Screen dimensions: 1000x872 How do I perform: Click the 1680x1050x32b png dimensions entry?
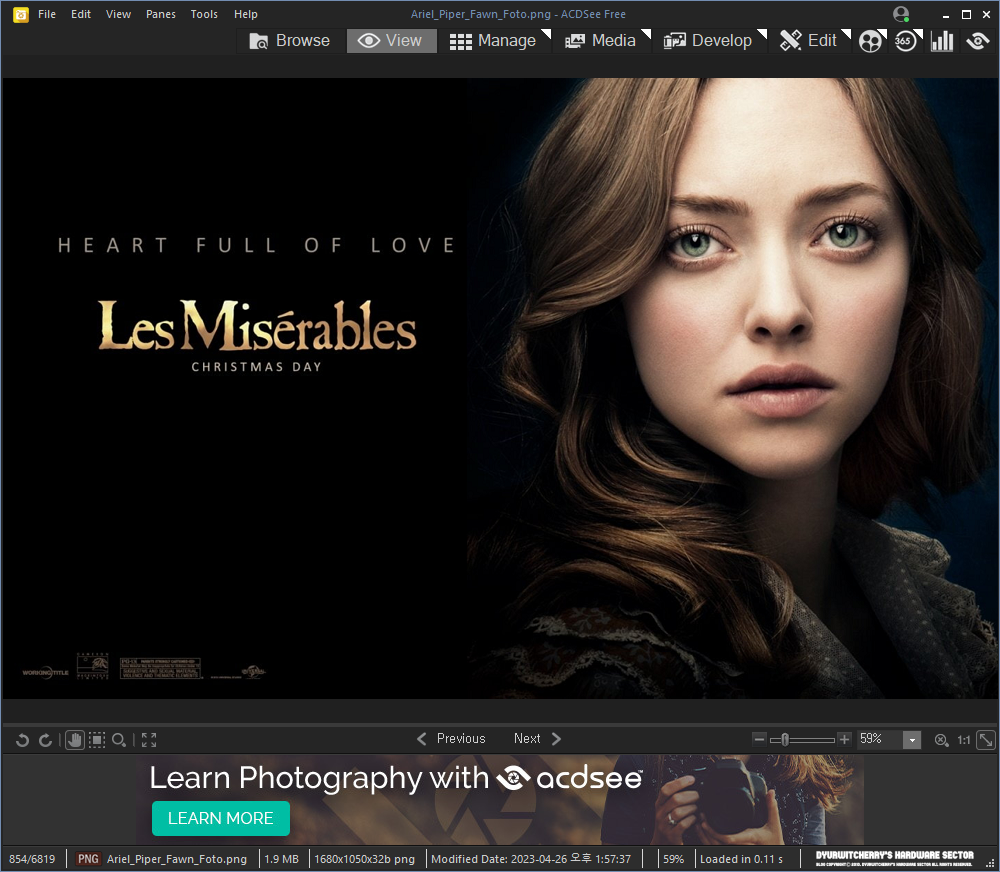364,859
